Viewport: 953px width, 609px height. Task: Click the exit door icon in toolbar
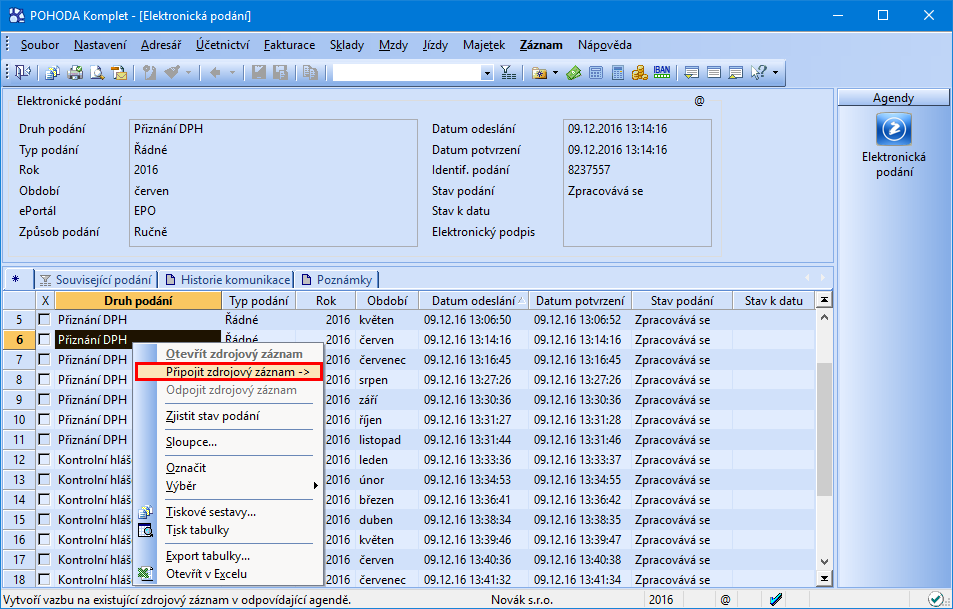pyautogui.click(x=22, y=72)
